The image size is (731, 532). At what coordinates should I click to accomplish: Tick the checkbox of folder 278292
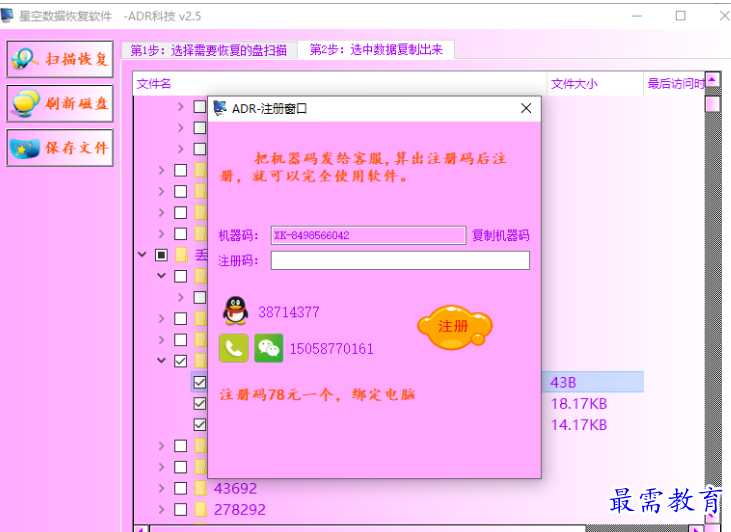tap(180, 510)
